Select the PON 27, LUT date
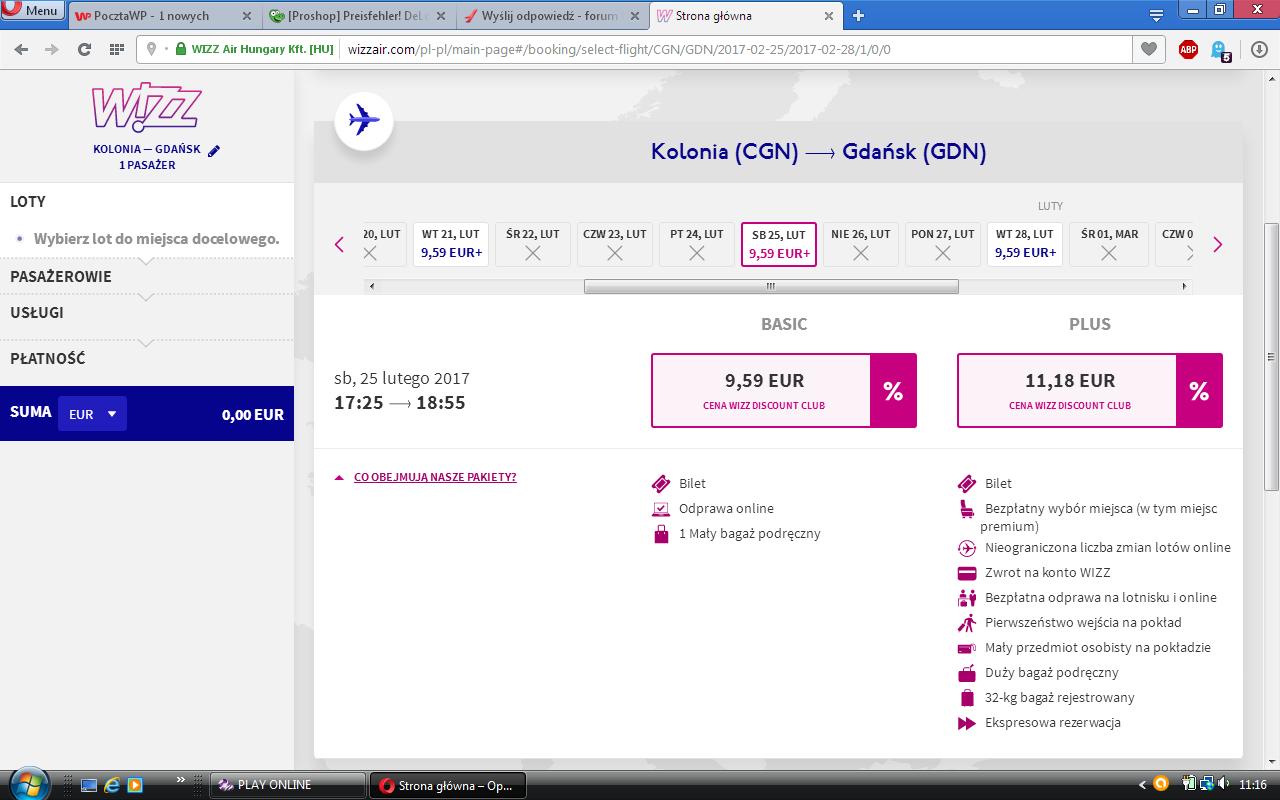 [x=943, y=244]
